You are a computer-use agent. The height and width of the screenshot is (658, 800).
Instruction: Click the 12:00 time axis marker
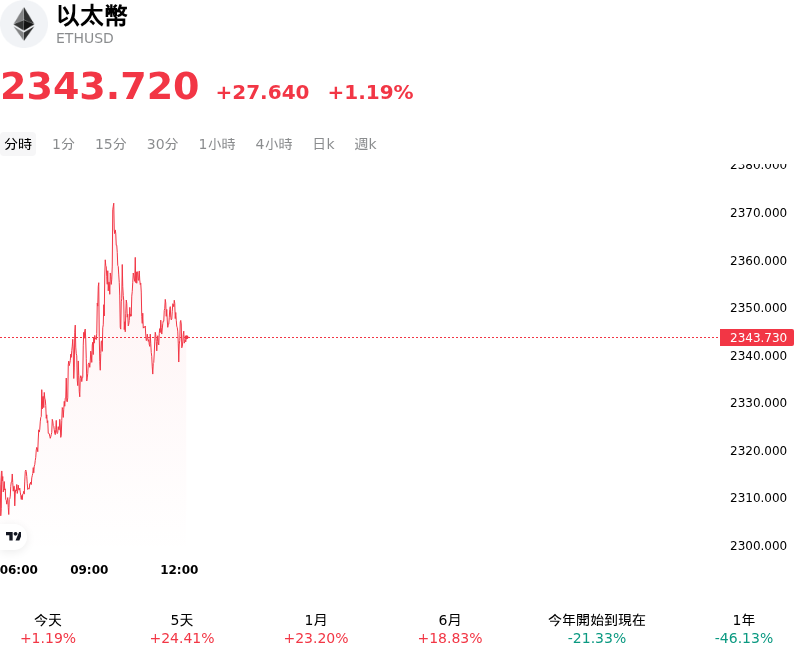[x=179, y=570]
